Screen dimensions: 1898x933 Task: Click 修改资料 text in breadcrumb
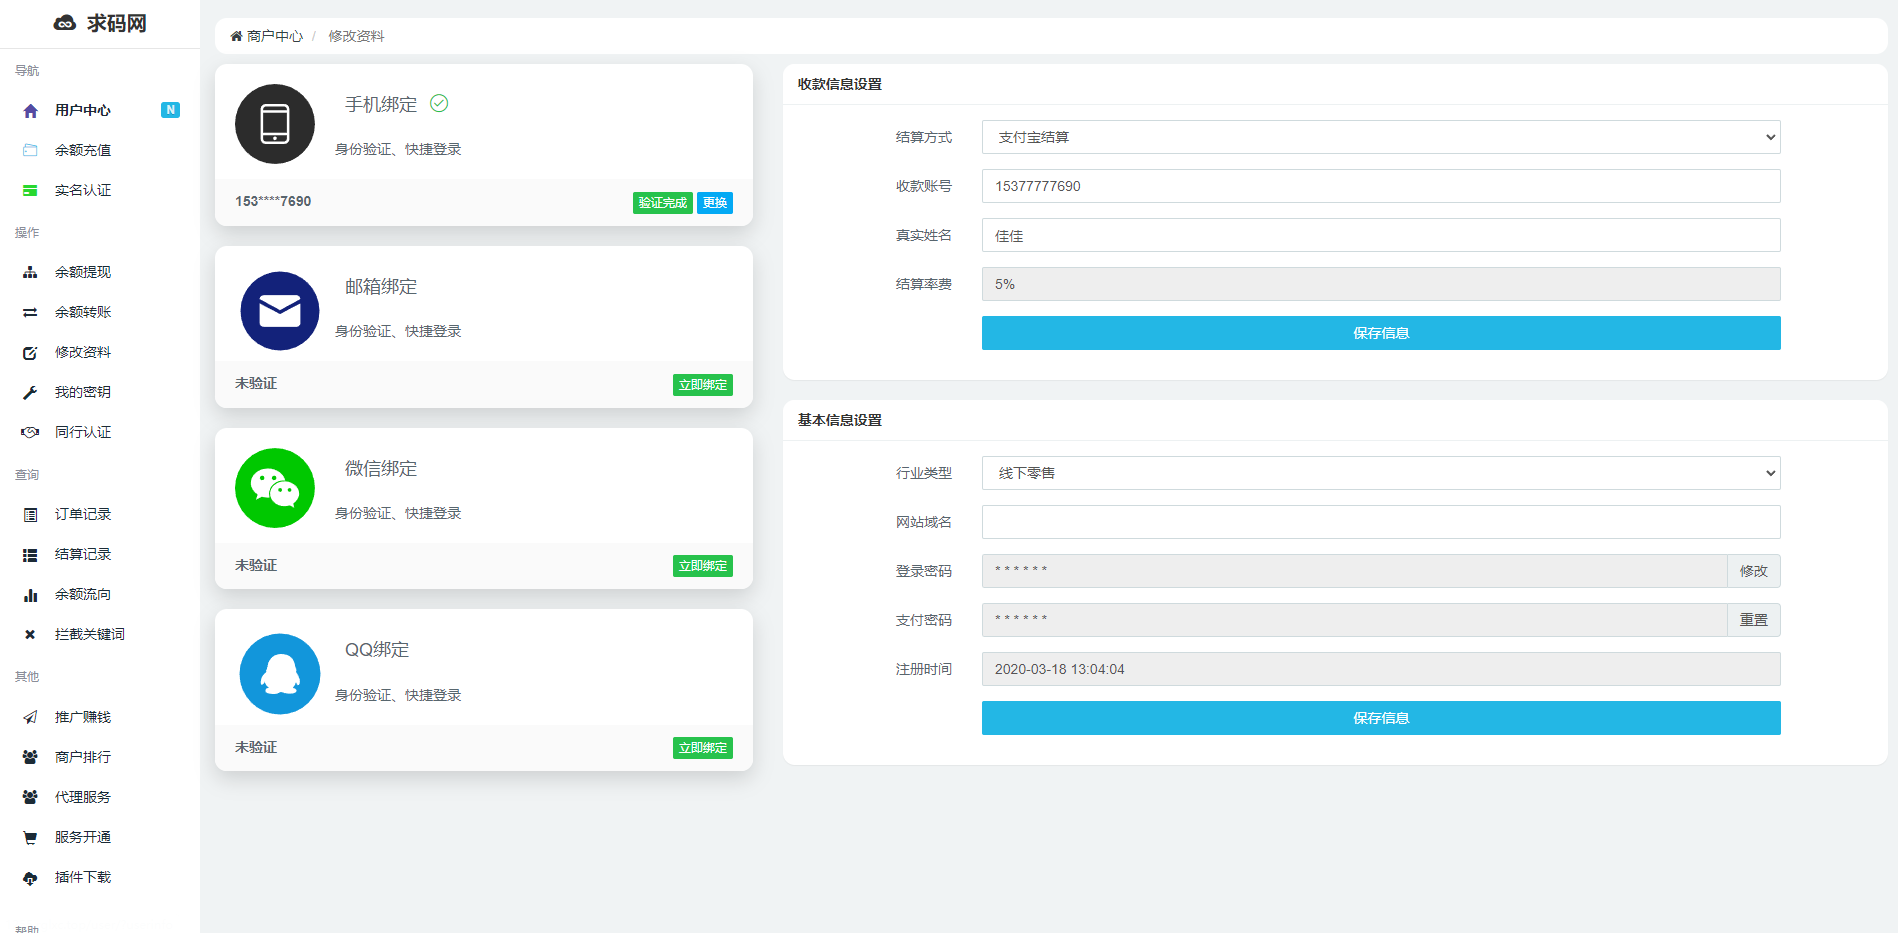point(356,36)
